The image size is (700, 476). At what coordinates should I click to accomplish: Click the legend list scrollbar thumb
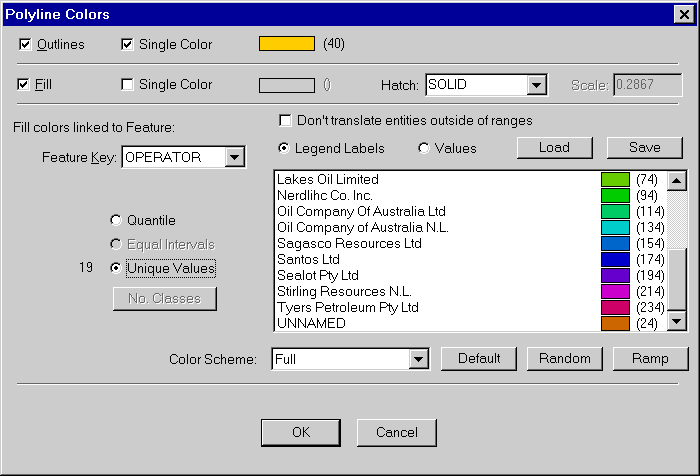[x=677, y=279]
